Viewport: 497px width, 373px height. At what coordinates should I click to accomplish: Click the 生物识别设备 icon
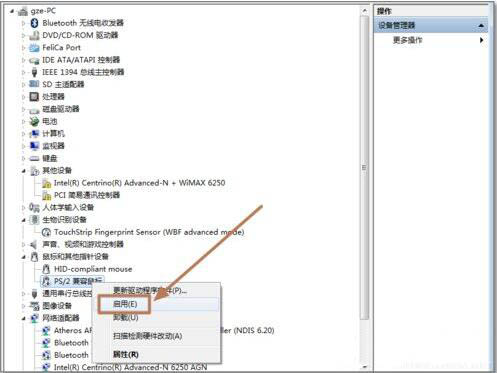[34, 220]
